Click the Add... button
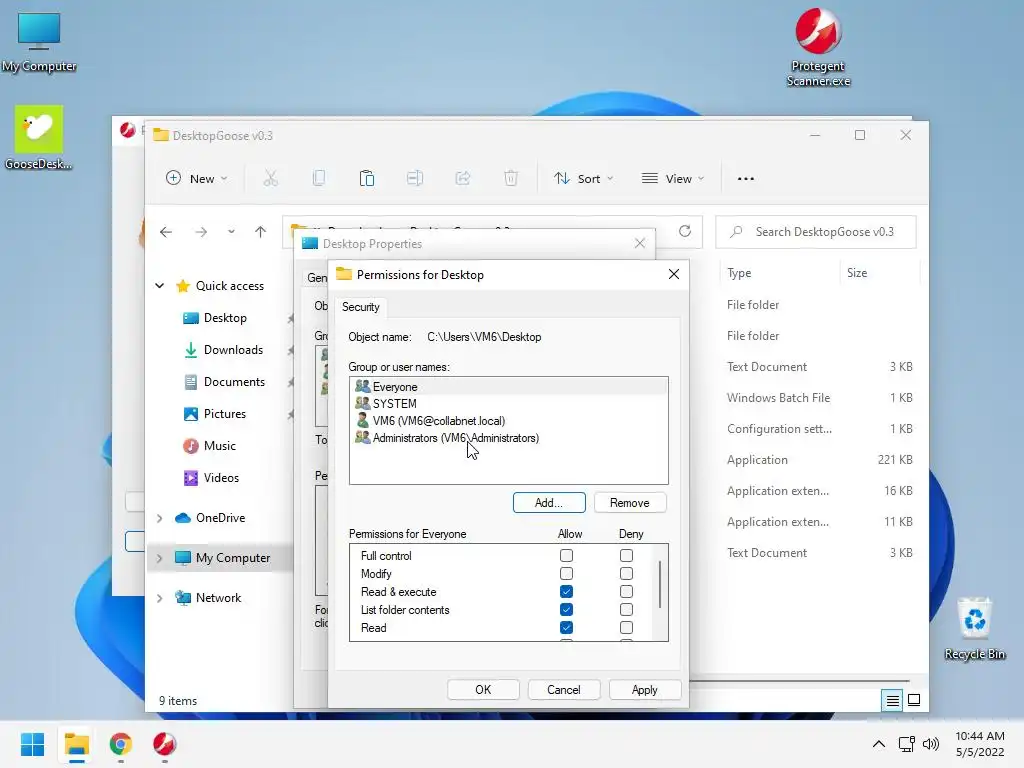1024x768 pixels. (549, 503)
